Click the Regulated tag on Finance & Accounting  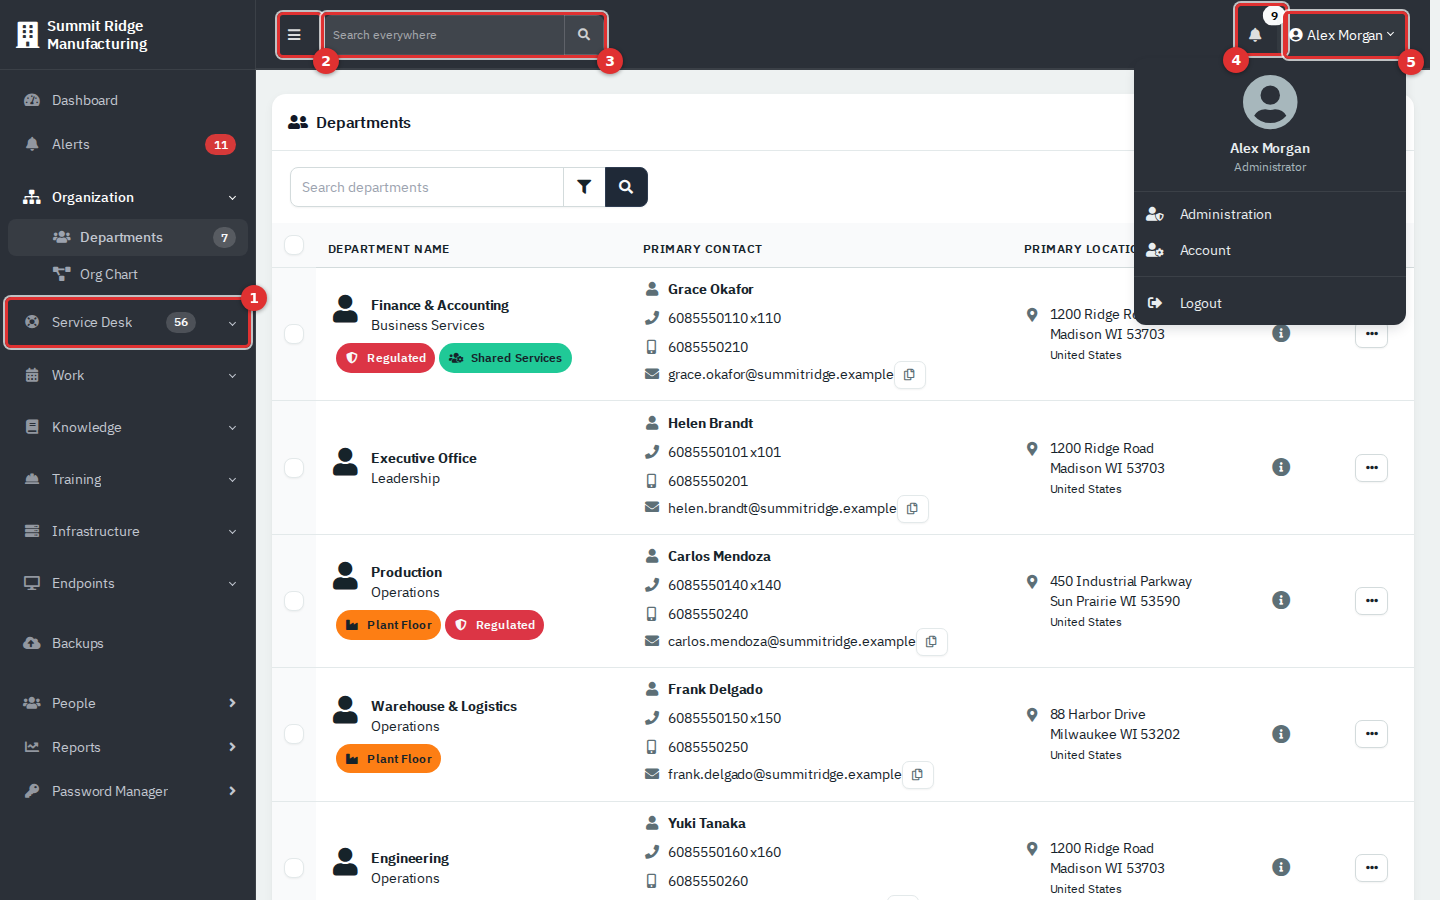click(x=386, y=358)
